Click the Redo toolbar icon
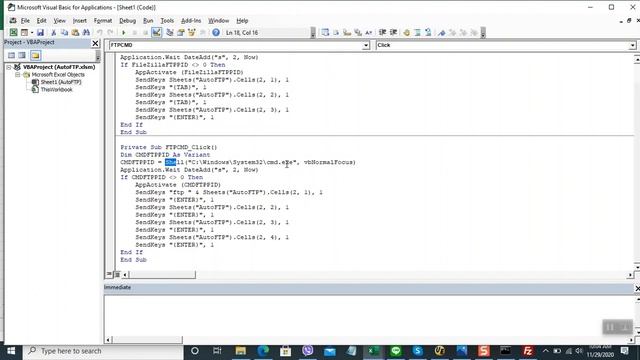 [x=110, y=33]
